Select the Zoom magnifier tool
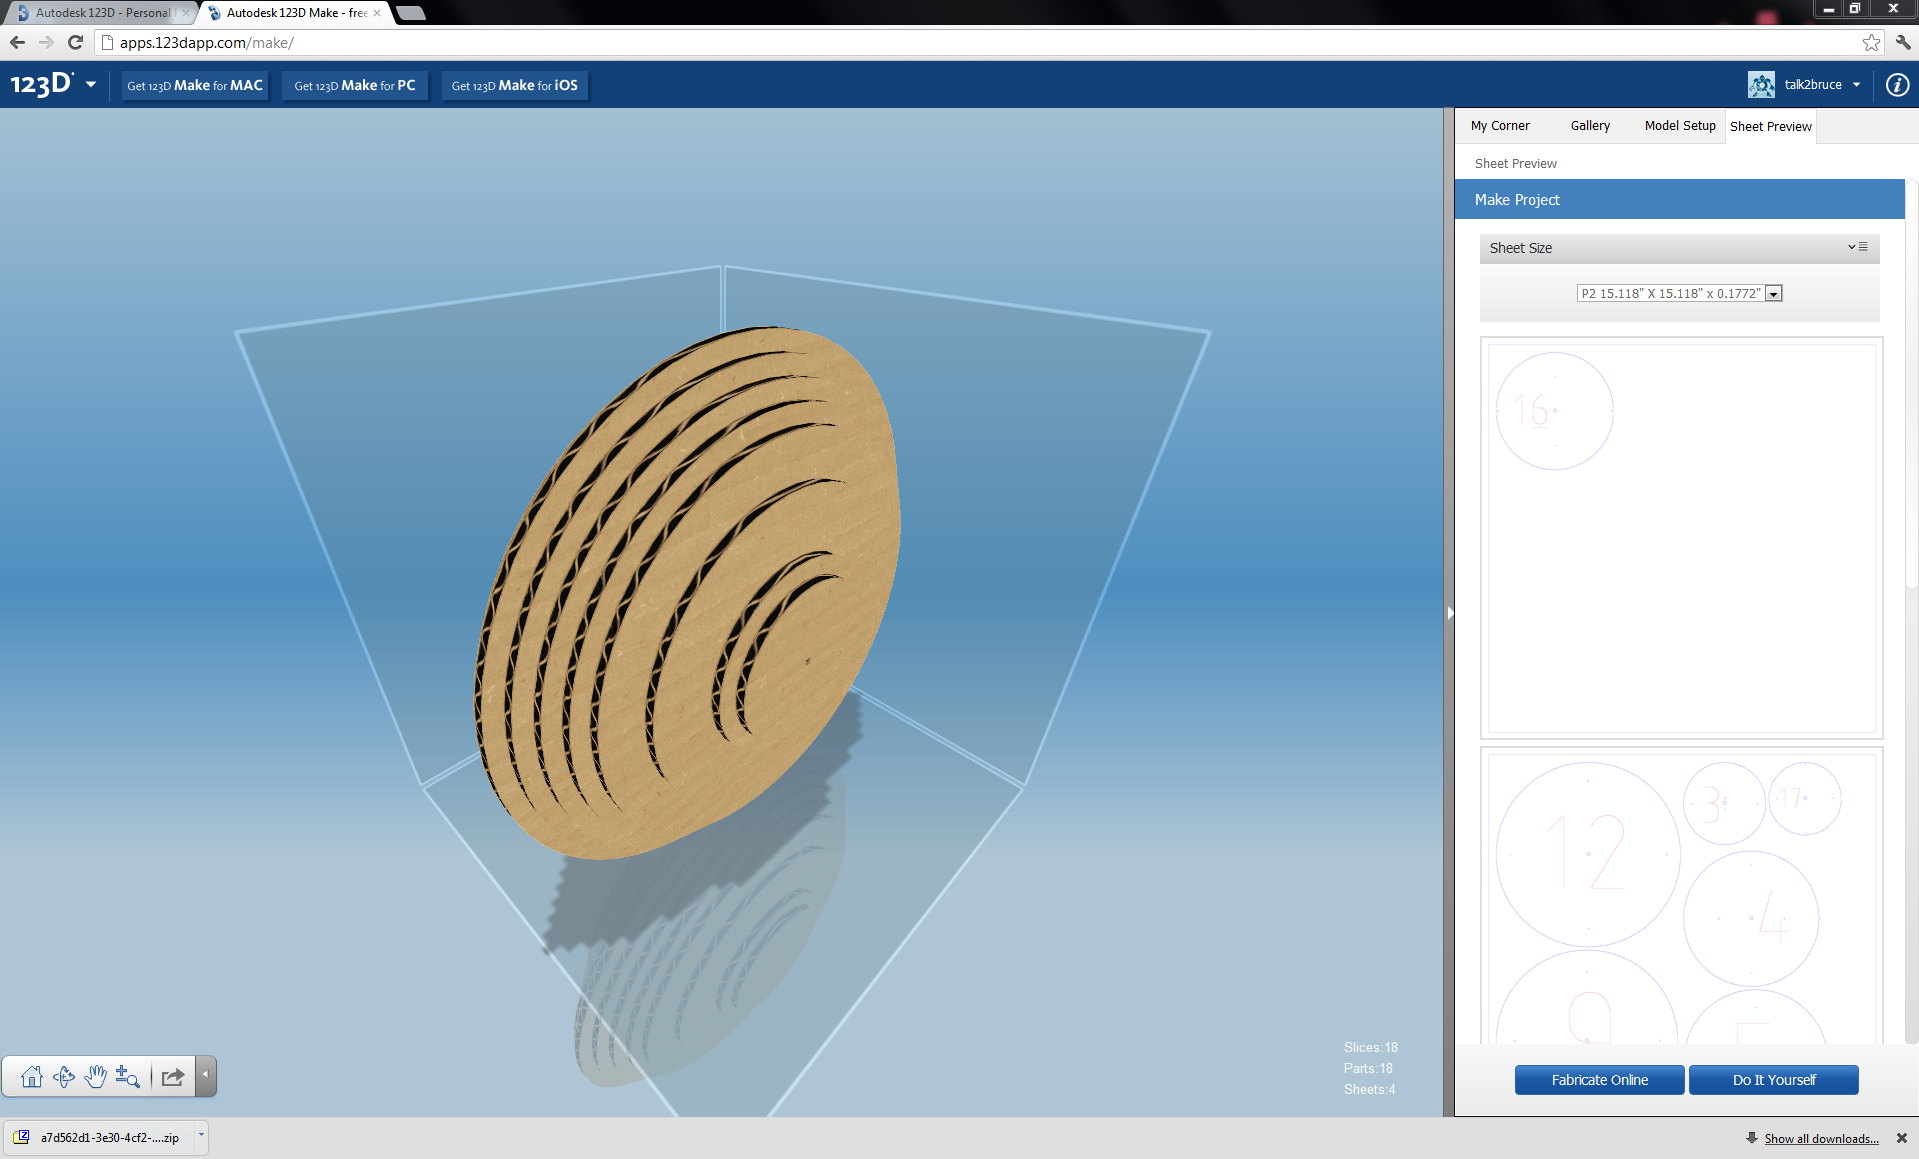 [128, 1077]
